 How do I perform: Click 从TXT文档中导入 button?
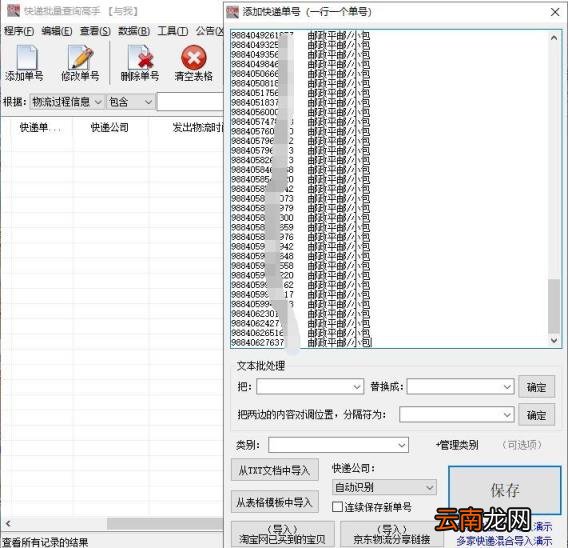click(275, 470)
